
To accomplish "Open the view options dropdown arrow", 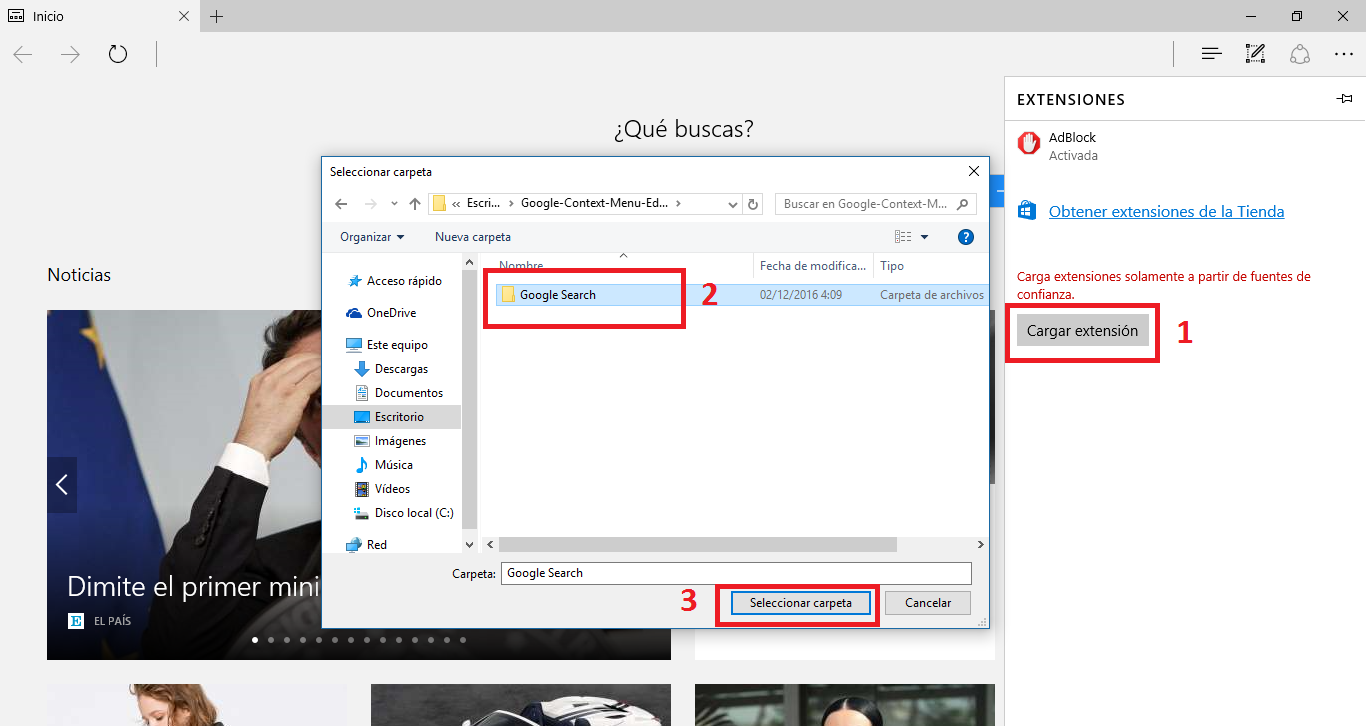I will [x=924, y=237].
